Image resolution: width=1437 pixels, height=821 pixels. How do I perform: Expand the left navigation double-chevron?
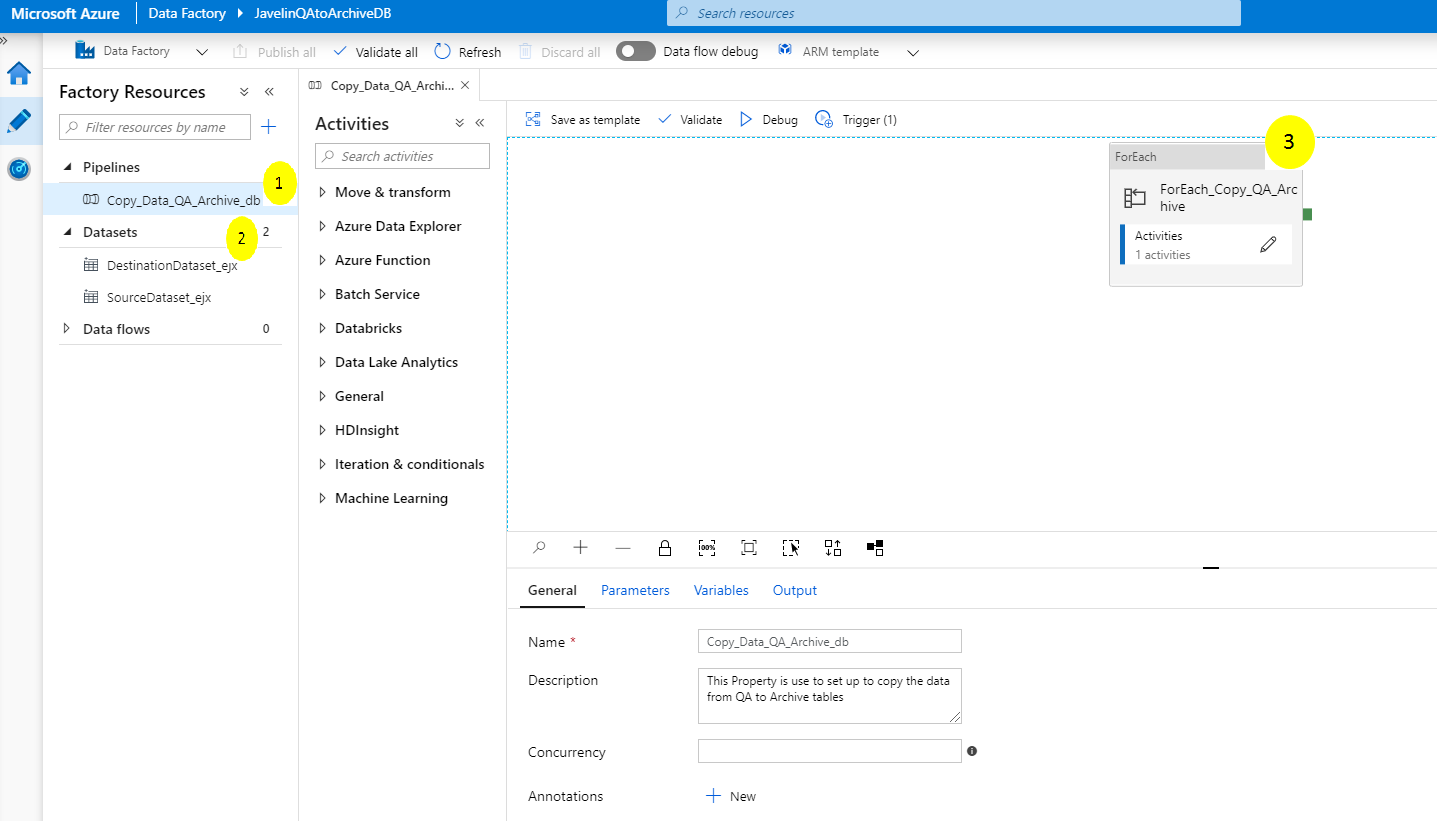tap(4, 41)
